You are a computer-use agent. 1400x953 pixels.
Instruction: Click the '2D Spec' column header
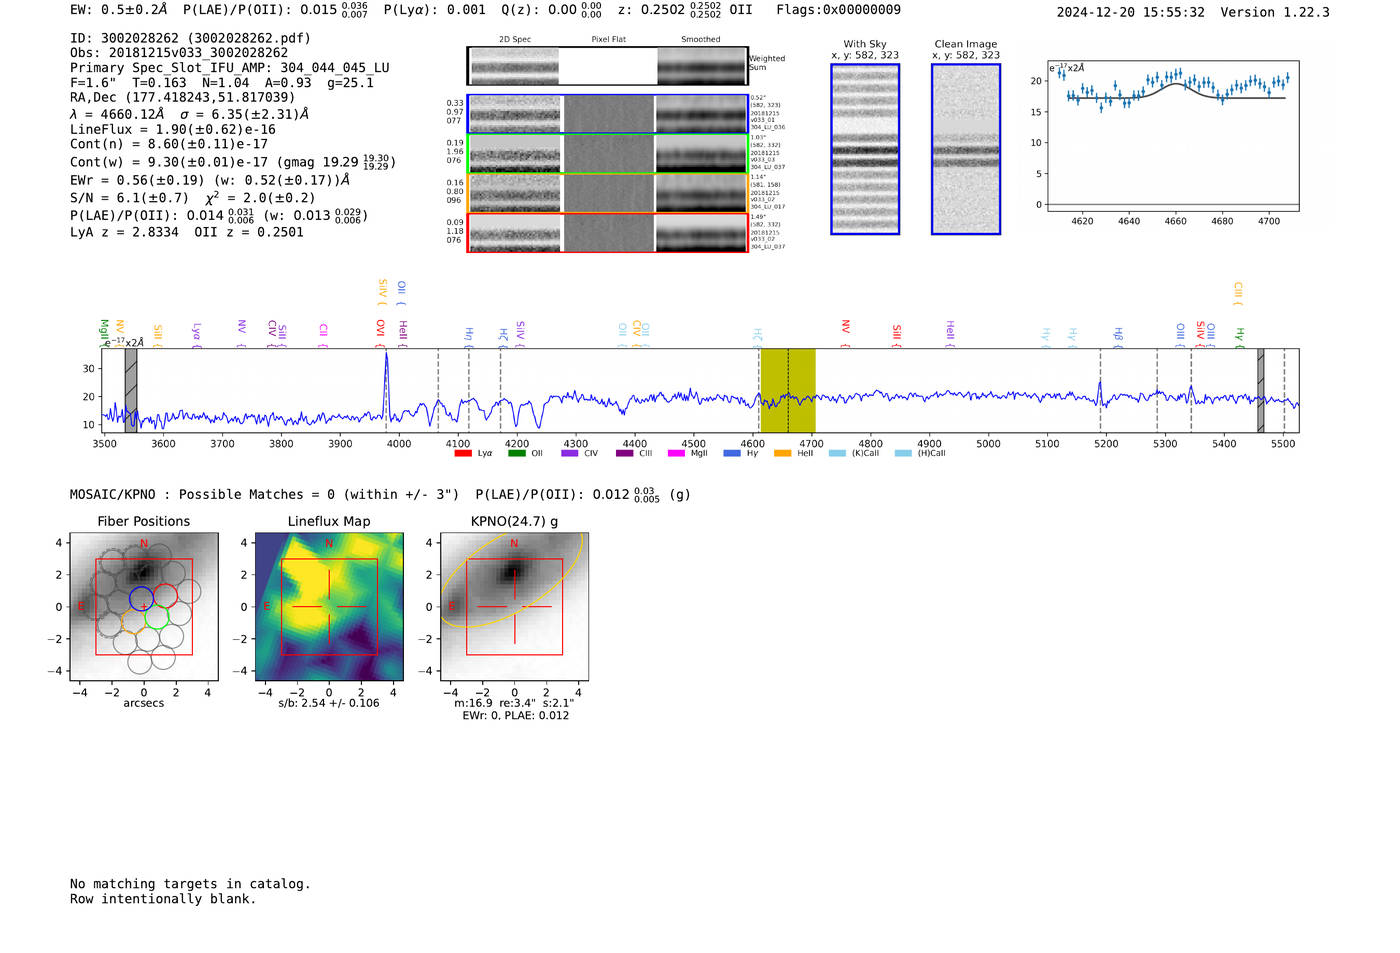pos(515,40)
